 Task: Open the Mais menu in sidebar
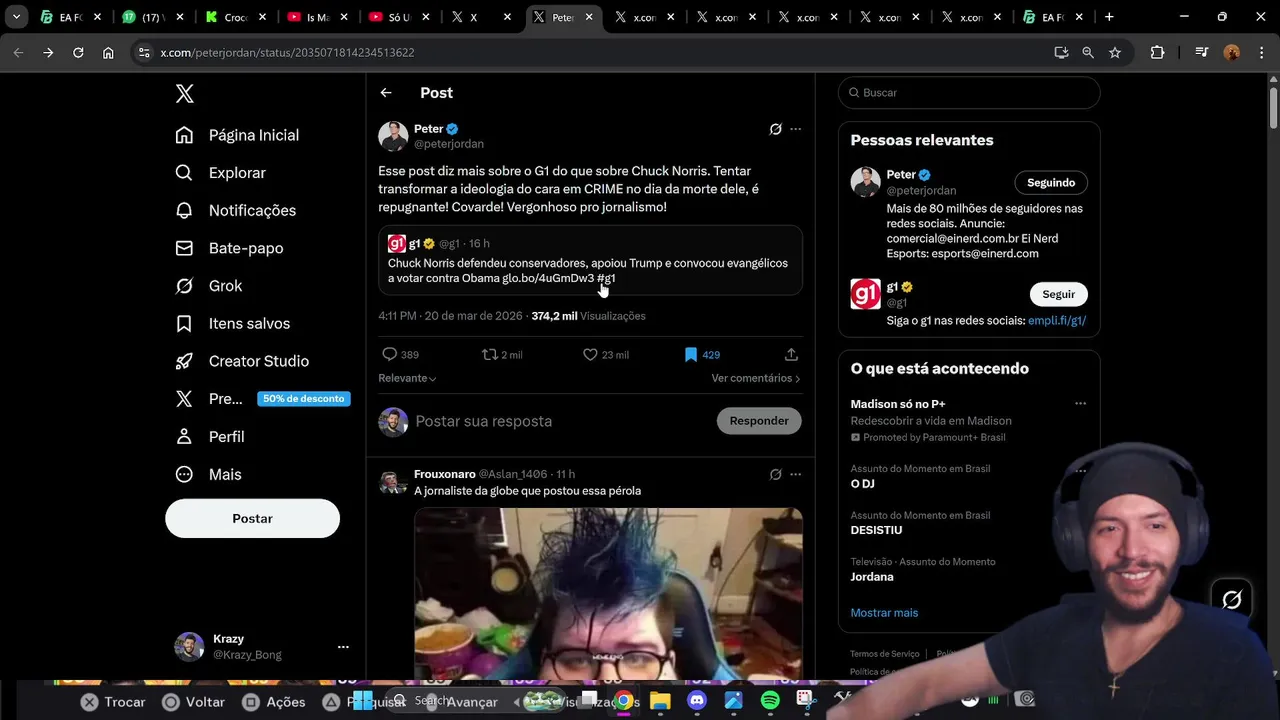pyautogui.click(x=208, y=475)
